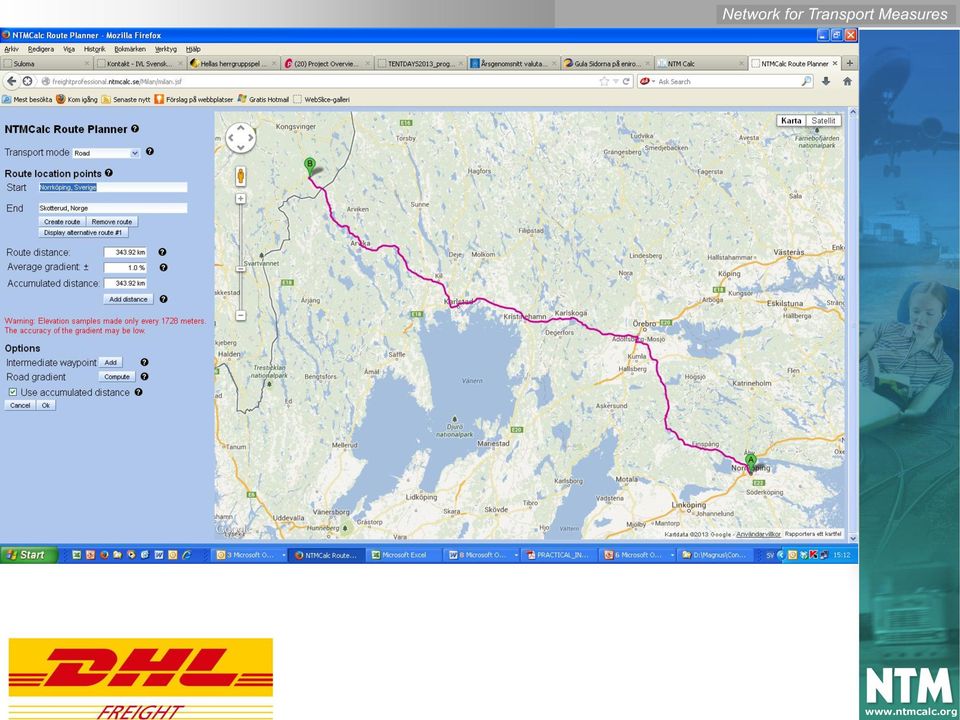Click the map pan control circle
The height and width of the screenshot is (720, 960).
241,138
